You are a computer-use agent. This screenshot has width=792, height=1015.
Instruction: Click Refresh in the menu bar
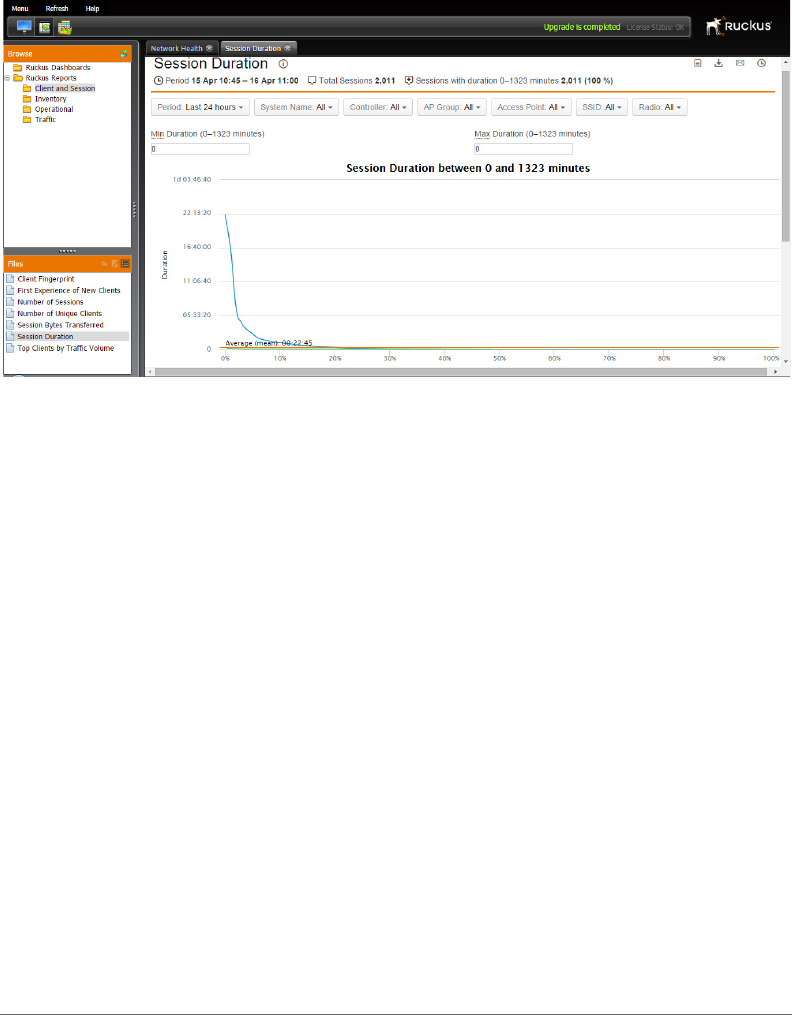(x=57, y=8)
